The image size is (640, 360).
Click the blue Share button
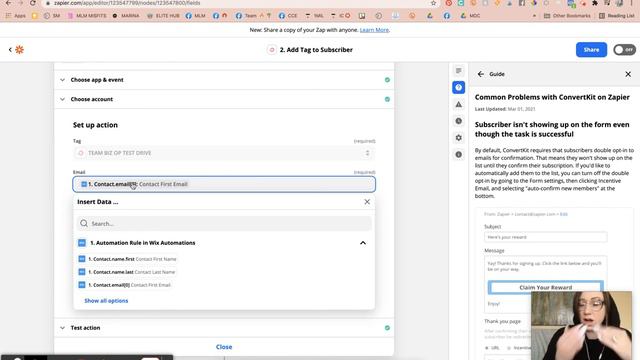coord(591,50)
